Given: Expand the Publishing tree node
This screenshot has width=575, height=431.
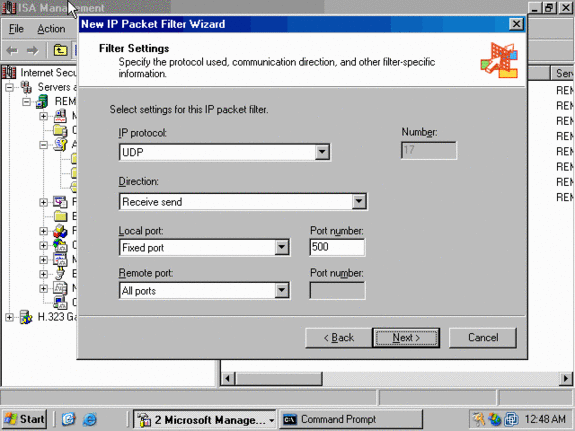Looking at the screenshot, I should point(44,202).
